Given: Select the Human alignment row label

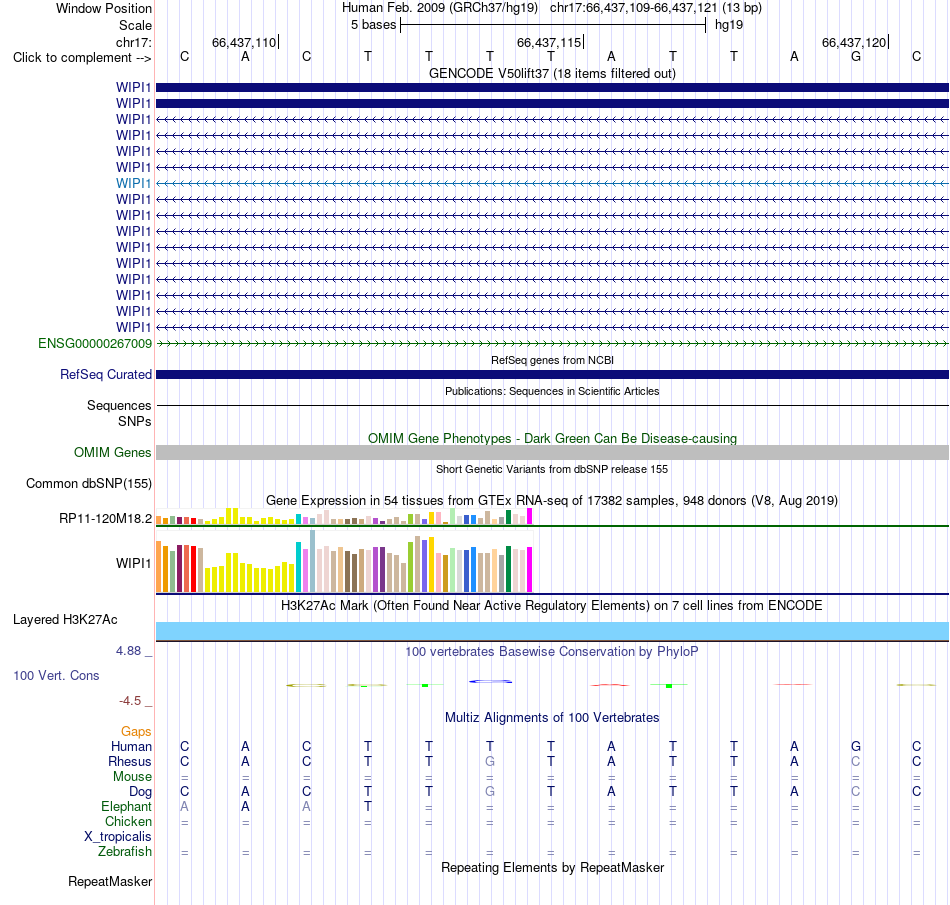Looking at the screenshot, I should coord(131,746).
